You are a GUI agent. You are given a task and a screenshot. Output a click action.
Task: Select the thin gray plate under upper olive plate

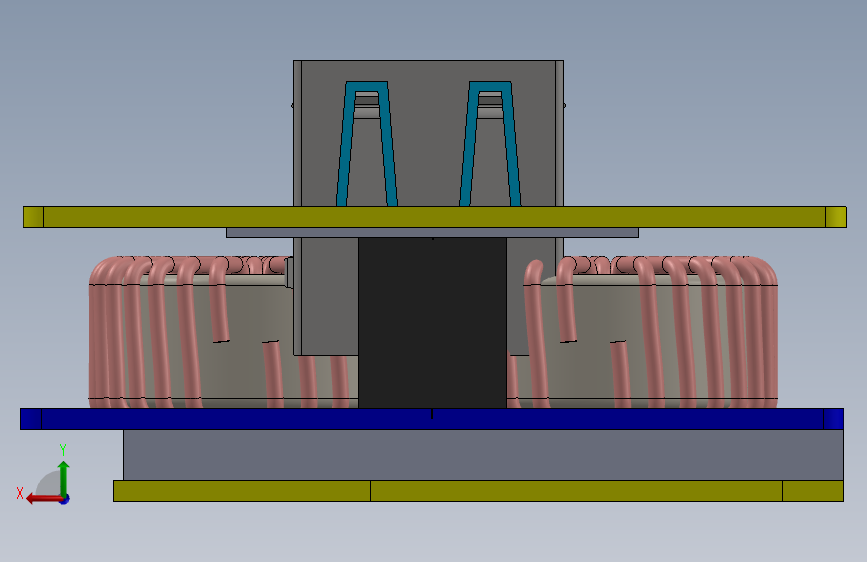click(x=432, y=232)
